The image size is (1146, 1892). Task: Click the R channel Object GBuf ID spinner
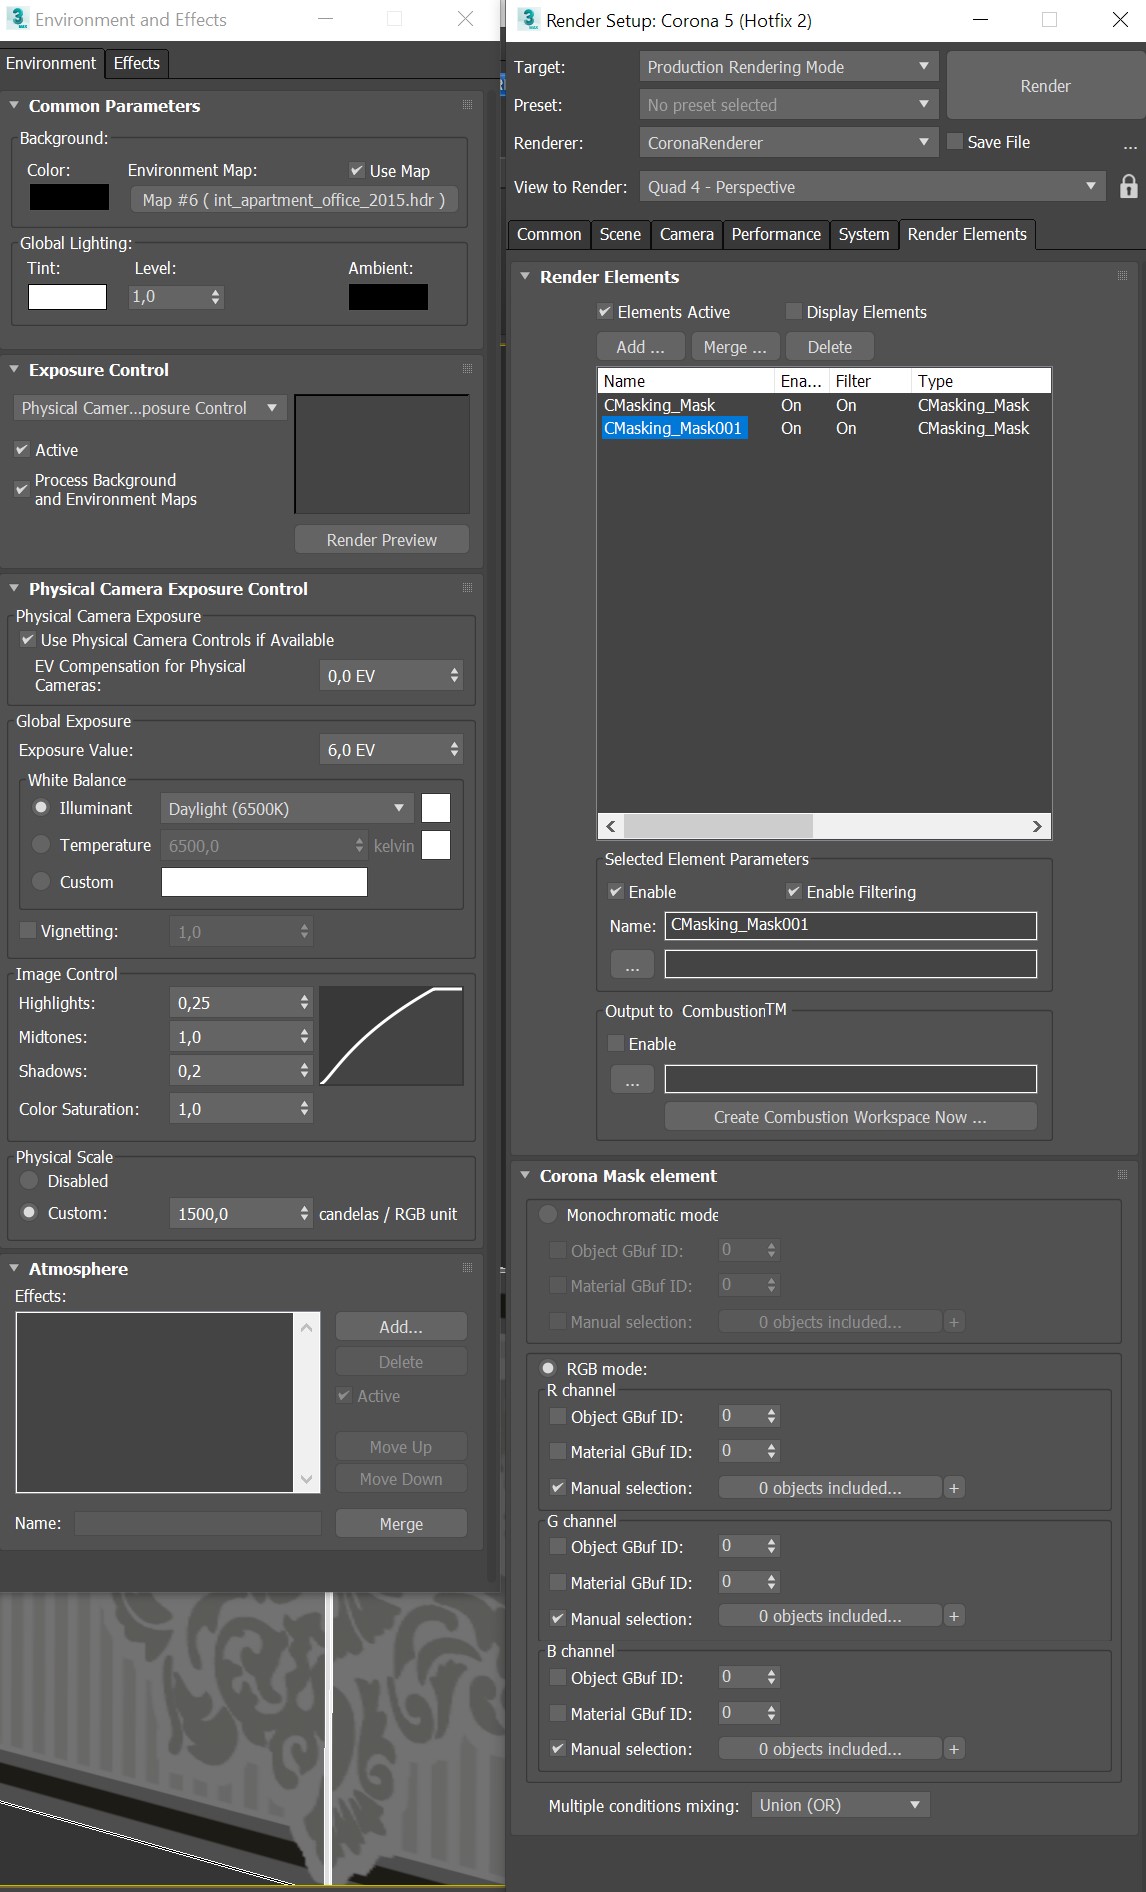click(771, 1416)
